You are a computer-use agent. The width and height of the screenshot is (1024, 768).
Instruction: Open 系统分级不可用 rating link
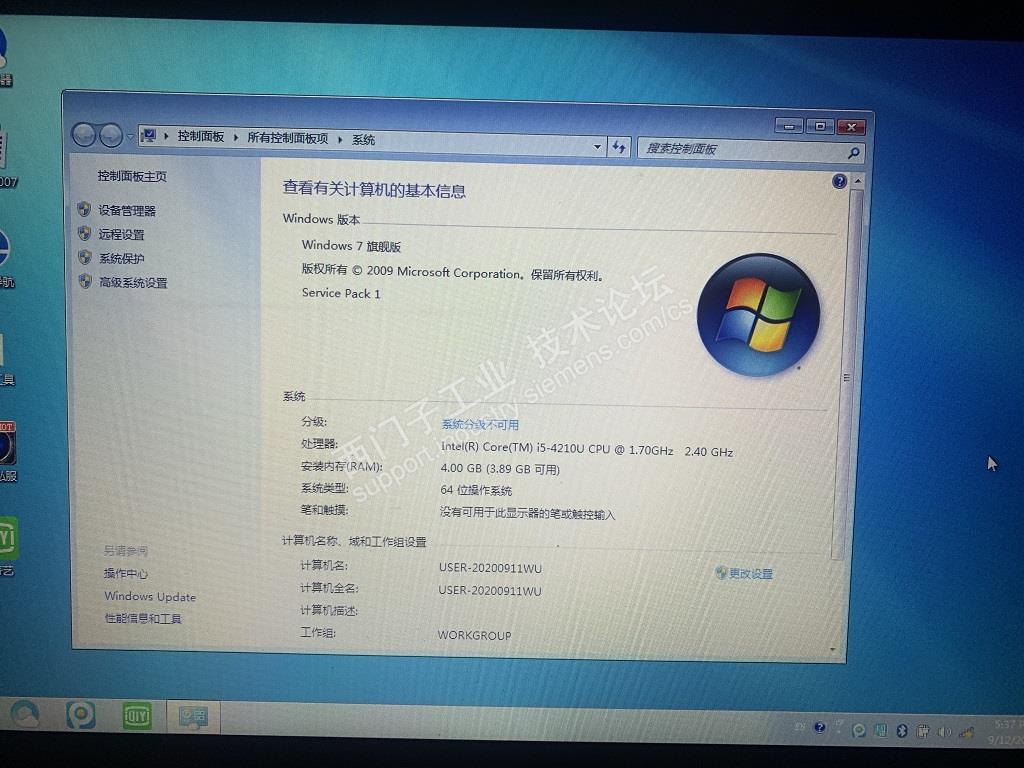coord(480,424)
